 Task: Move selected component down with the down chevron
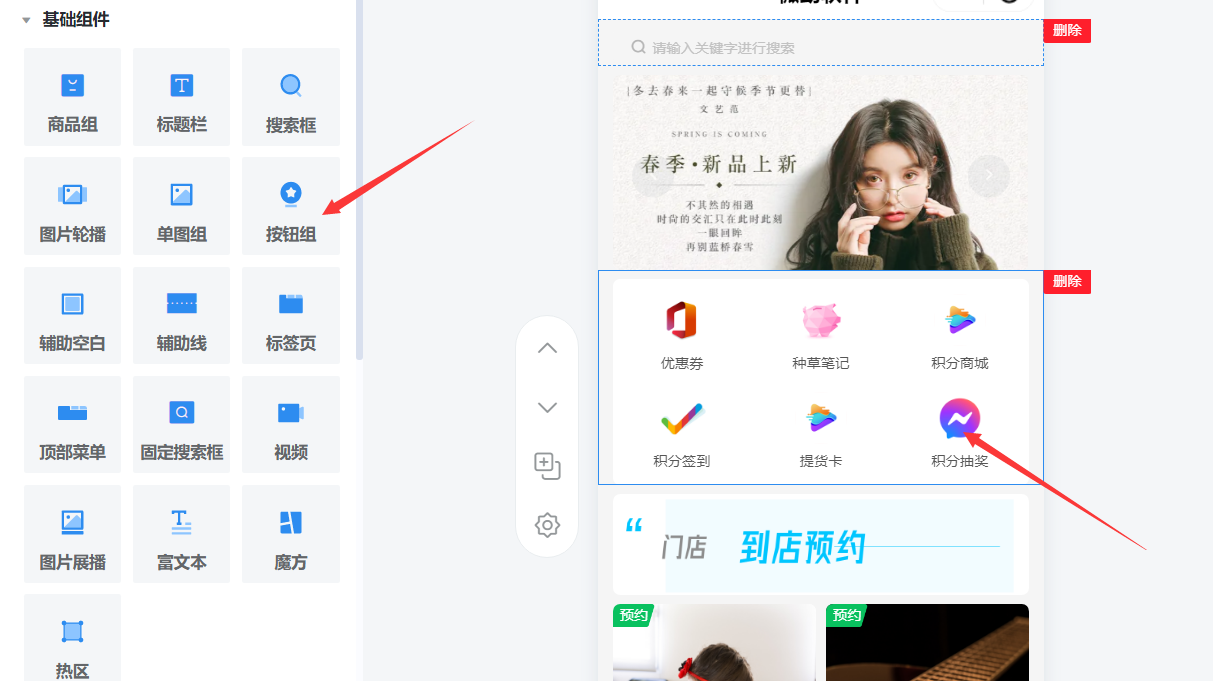click(547, 407)
